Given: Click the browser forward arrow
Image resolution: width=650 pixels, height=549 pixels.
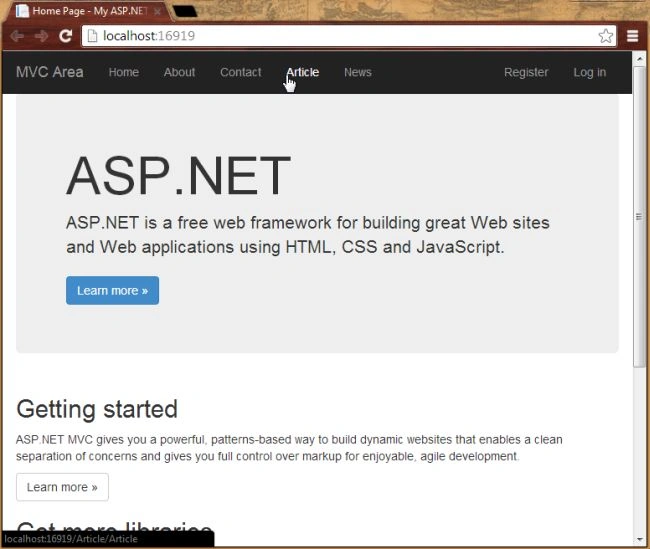Looking at the screenshot, I should 41,36.
